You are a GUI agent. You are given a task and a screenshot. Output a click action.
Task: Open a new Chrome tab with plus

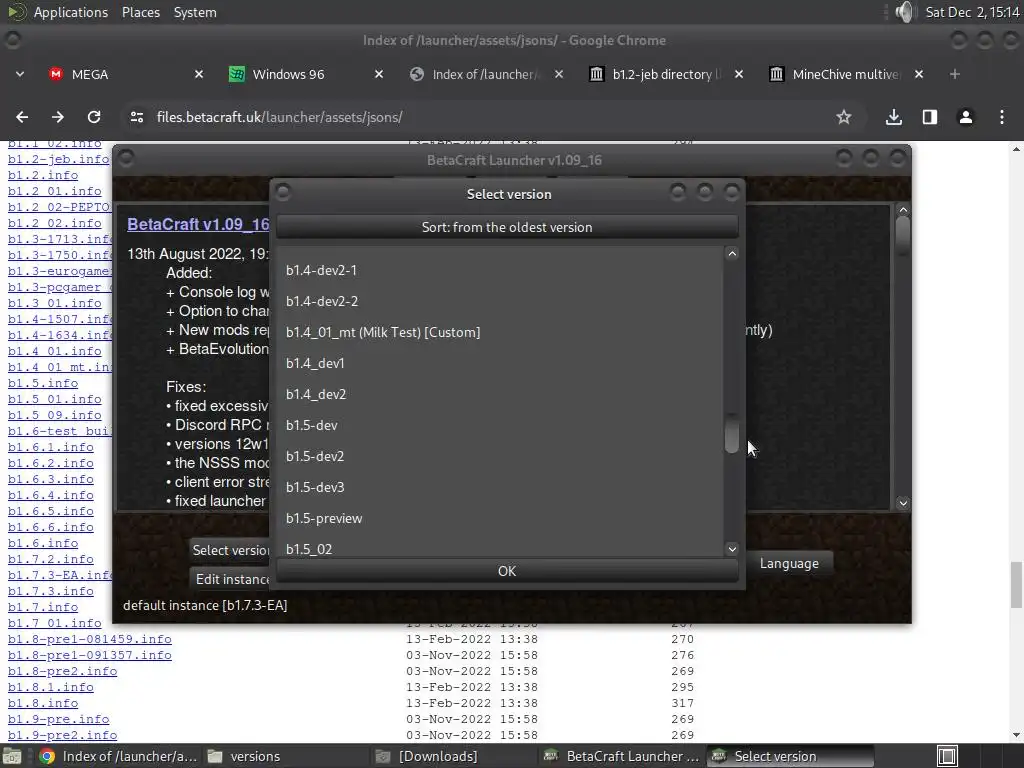[954, 74]
